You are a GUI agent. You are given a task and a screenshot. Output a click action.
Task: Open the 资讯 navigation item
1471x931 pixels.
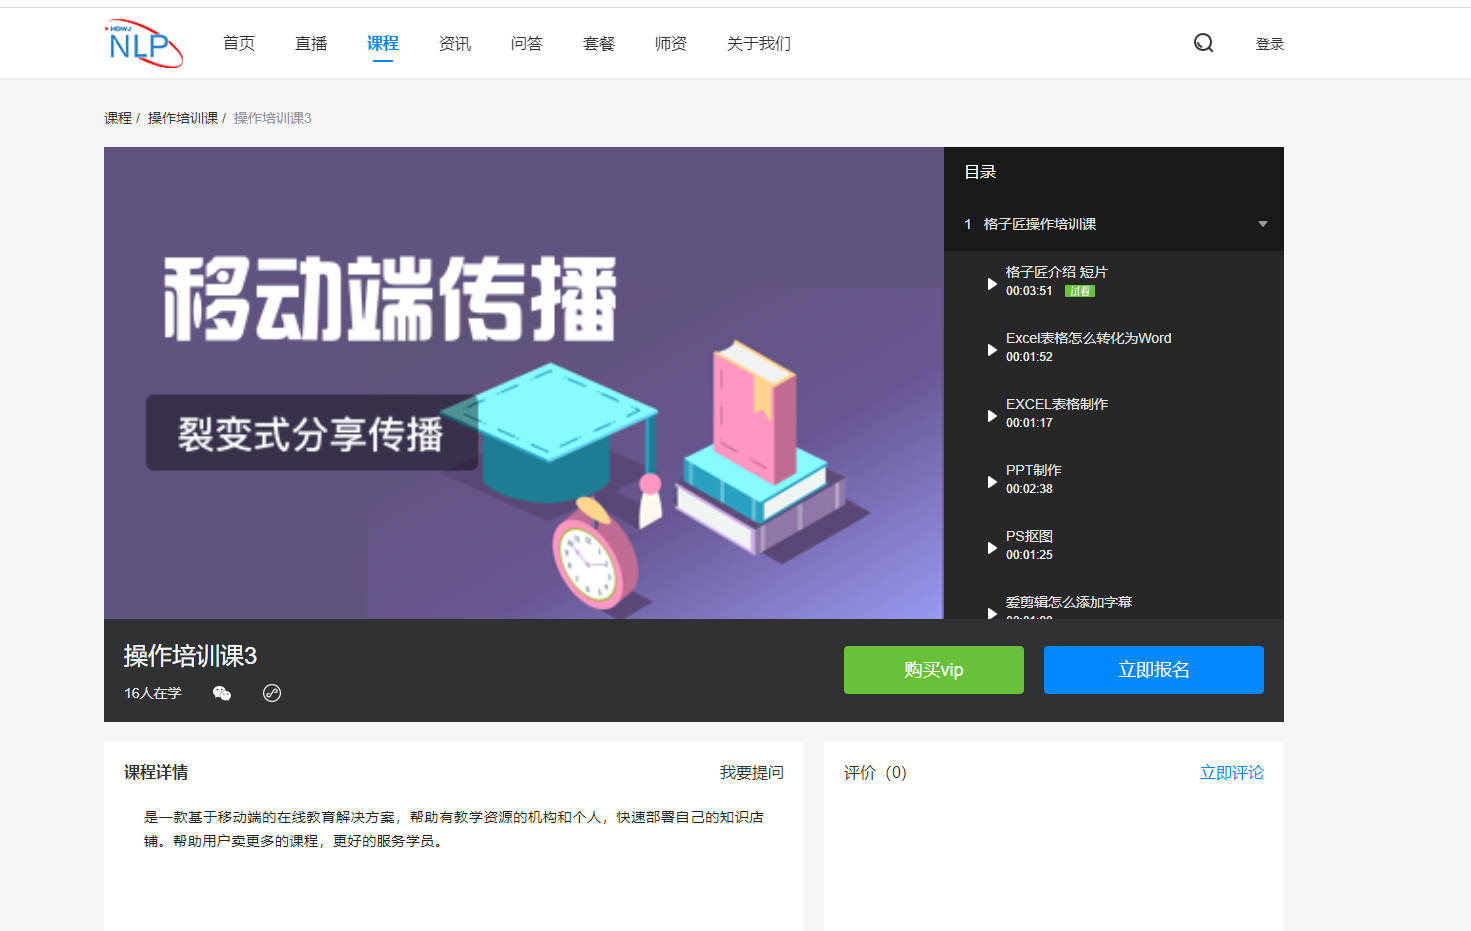coord(455,43)
